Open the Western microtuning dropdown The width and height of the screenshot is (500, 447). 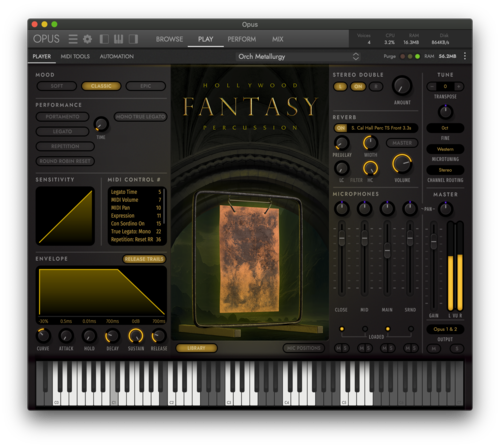point(445,149)
